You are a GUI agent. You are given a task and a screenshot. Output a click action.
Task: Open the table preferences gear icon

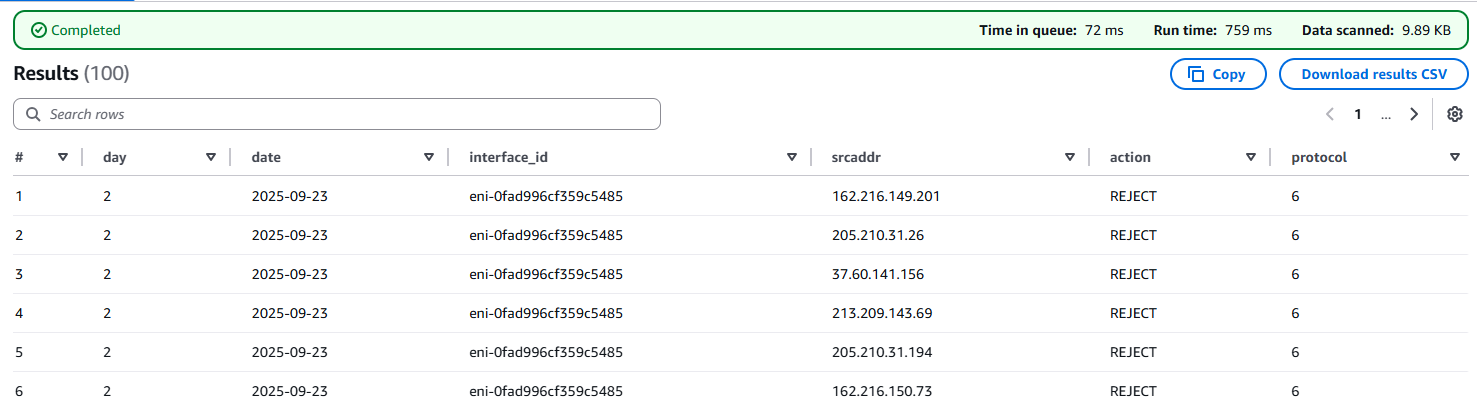point(1455,114)
